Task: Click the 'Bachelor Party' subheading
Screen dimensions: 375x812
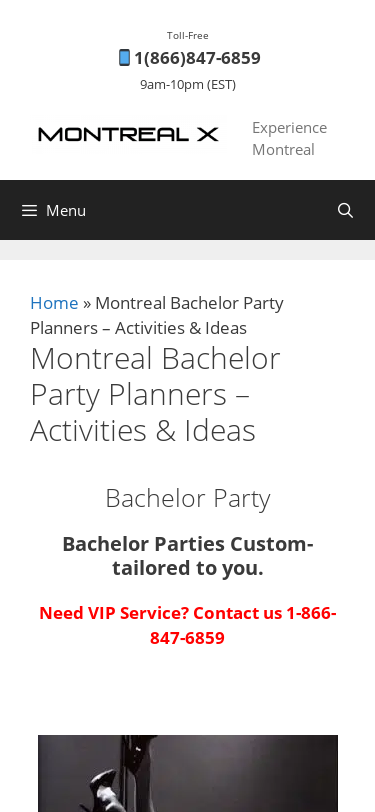Action: (x=188, y=499)
